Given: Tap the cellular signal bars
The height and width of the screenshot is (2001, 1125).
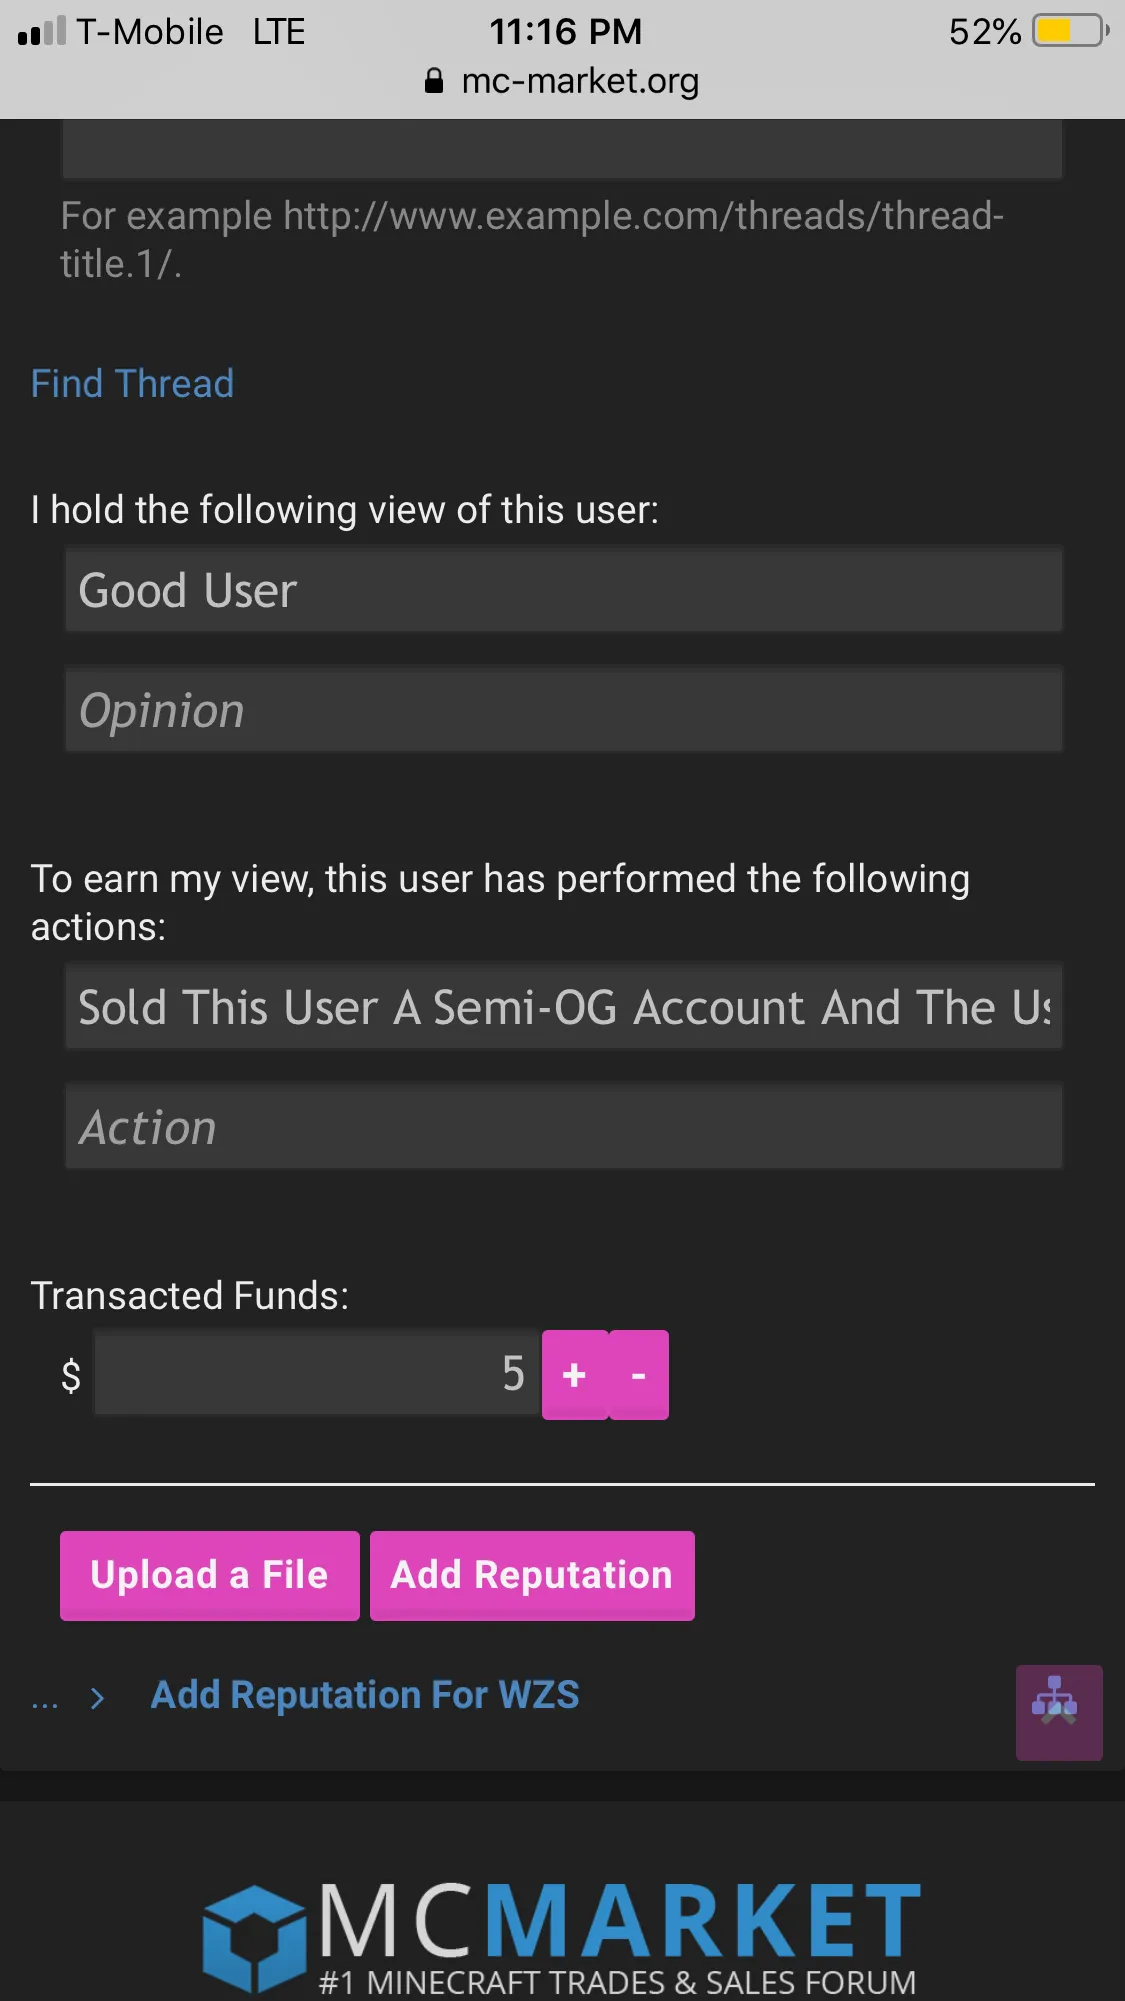Looking at the screenshot, I should point(42,31).
